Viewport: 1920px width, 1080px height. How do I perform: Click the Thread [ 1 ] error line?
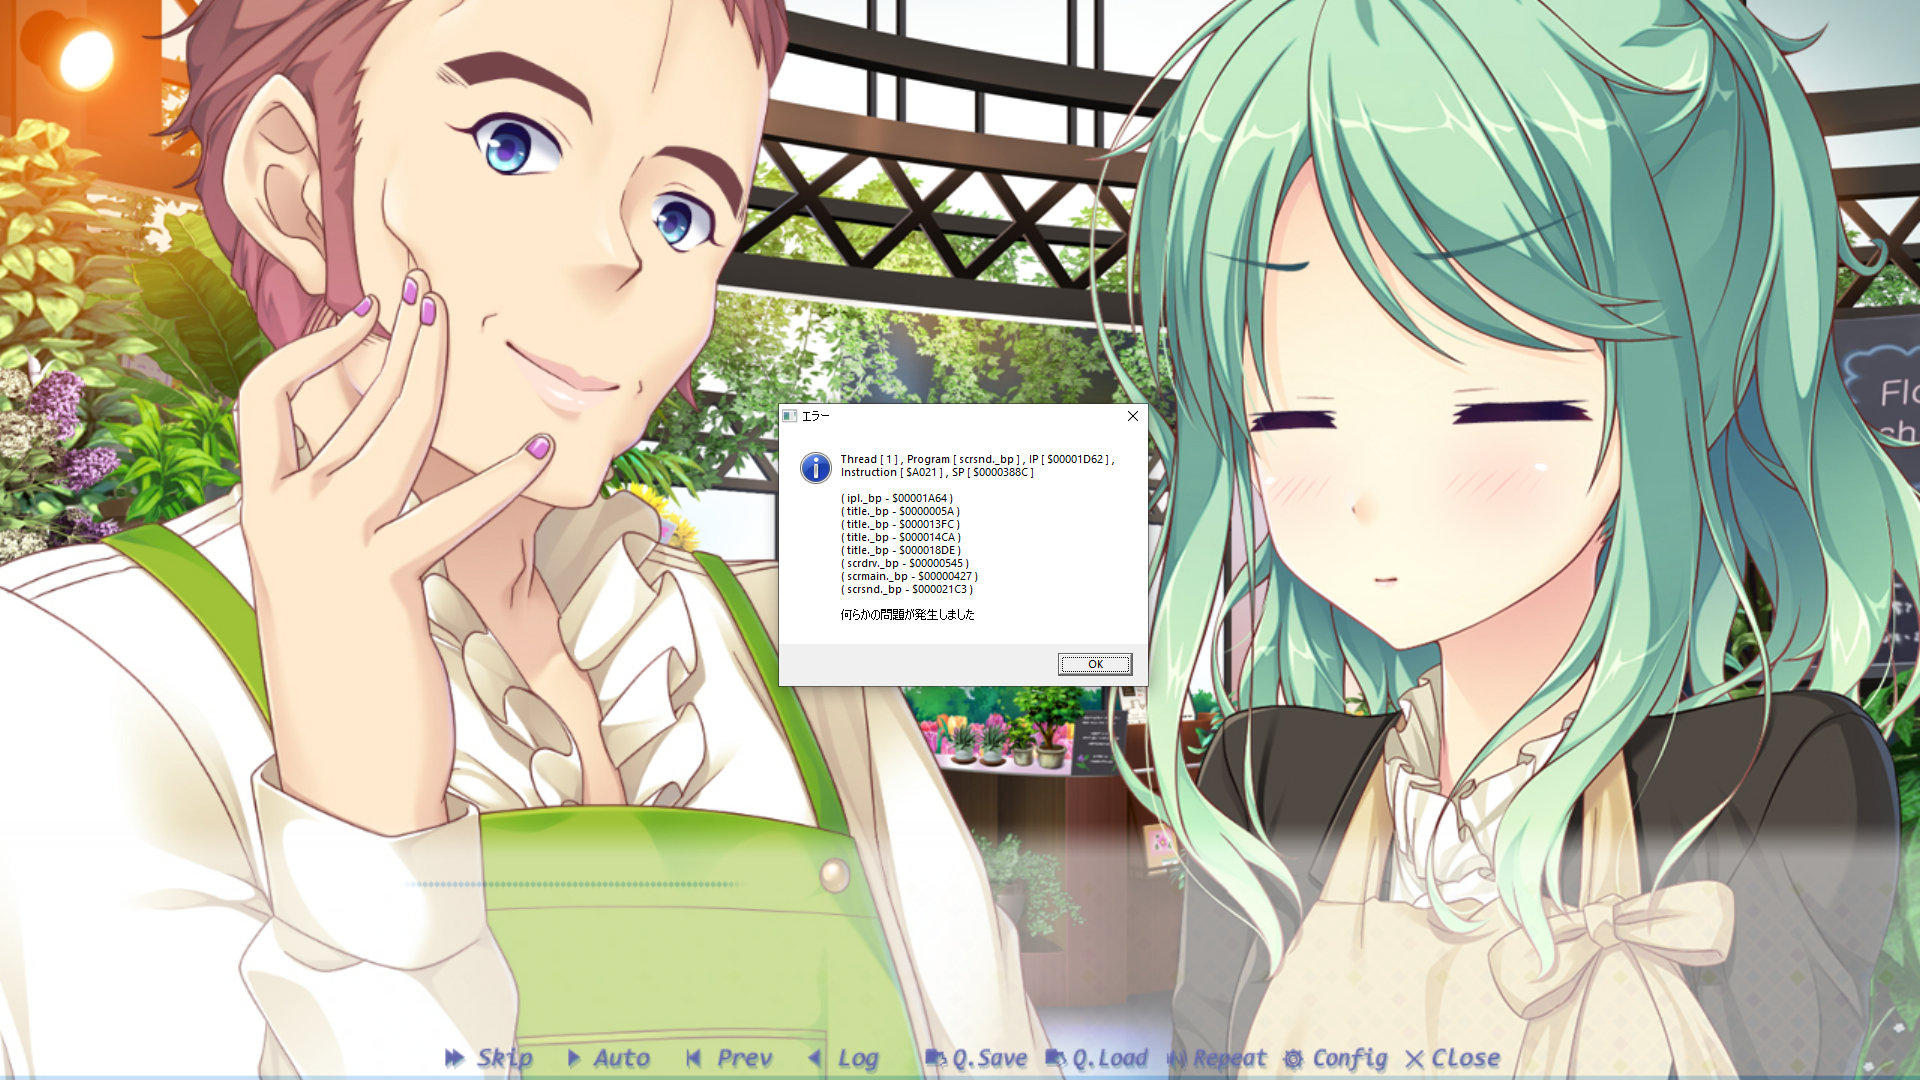977,460
